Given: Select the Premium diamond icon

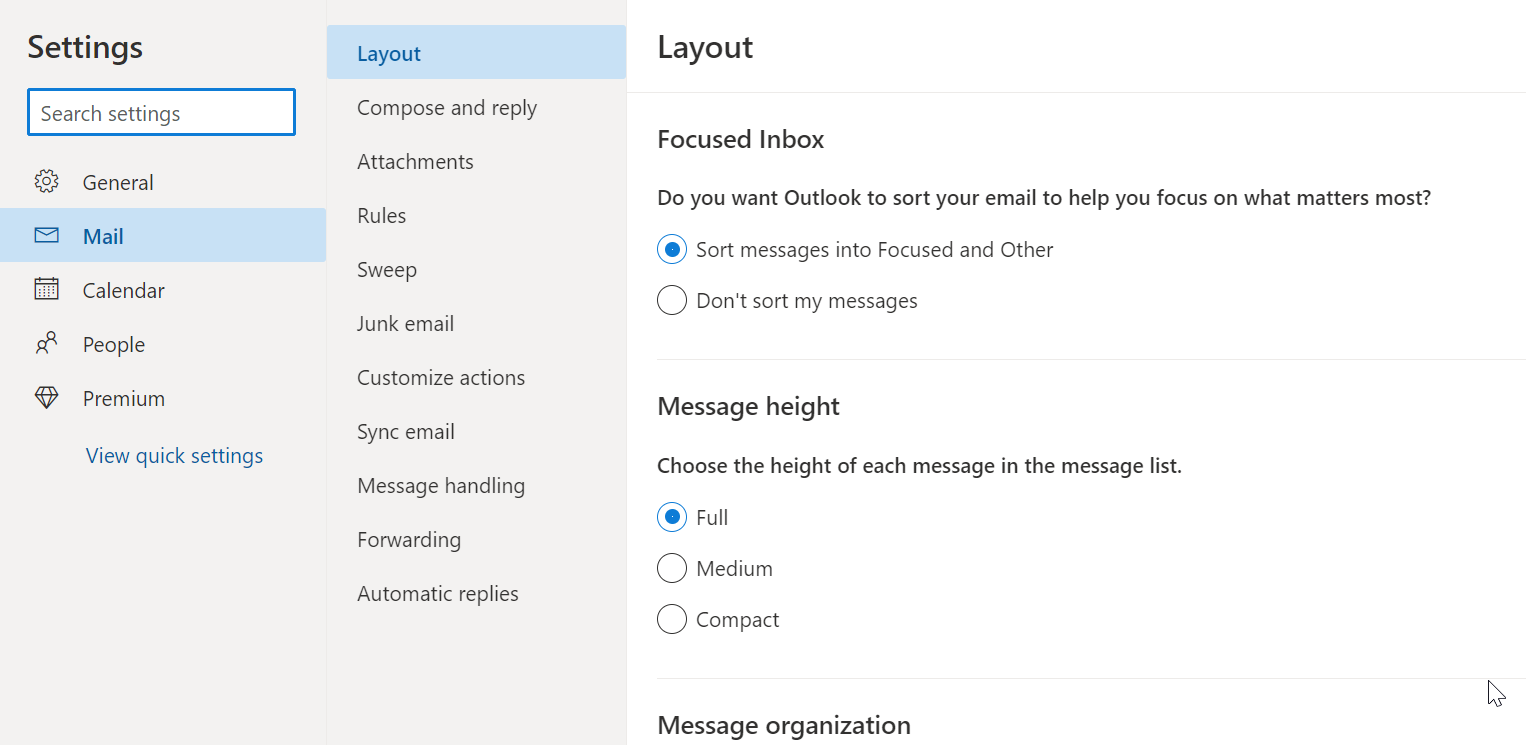Looking at the screenshot, I should click(46, 397).
